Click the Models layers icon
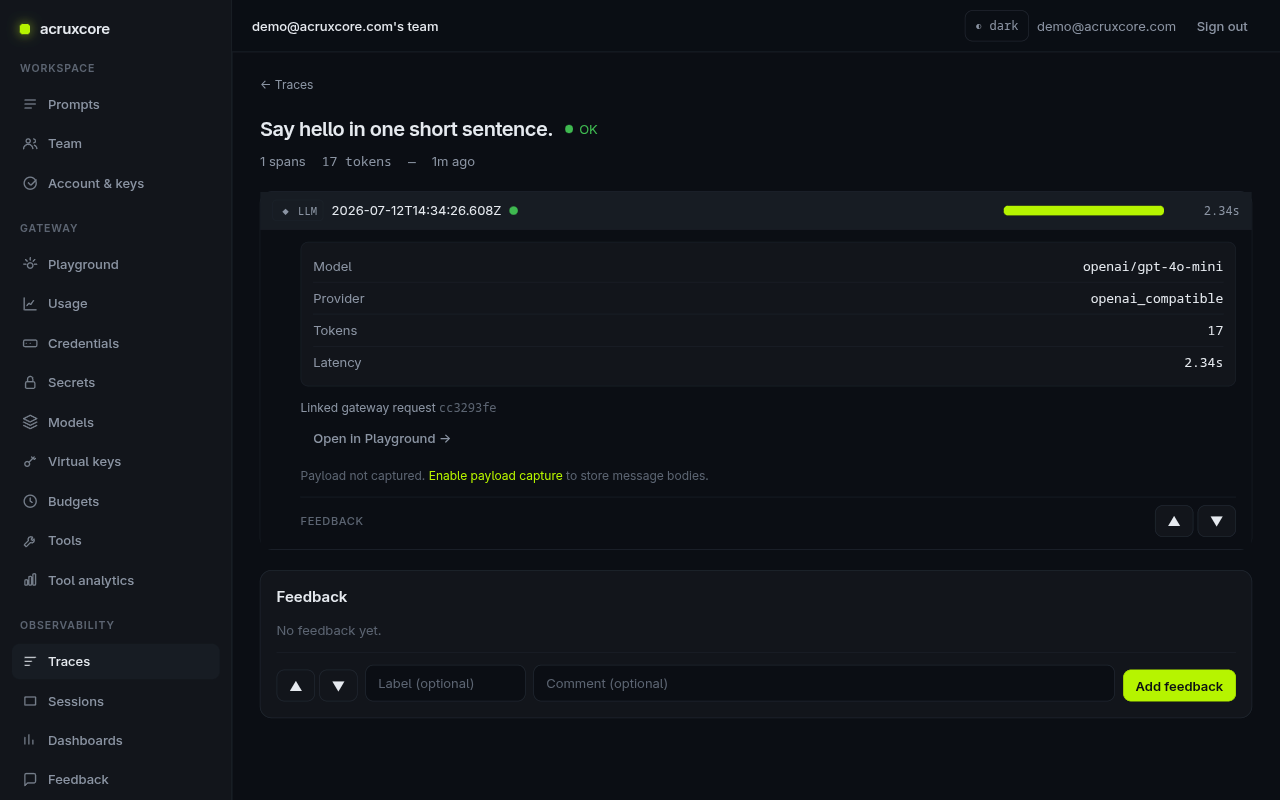 (30, 422)
